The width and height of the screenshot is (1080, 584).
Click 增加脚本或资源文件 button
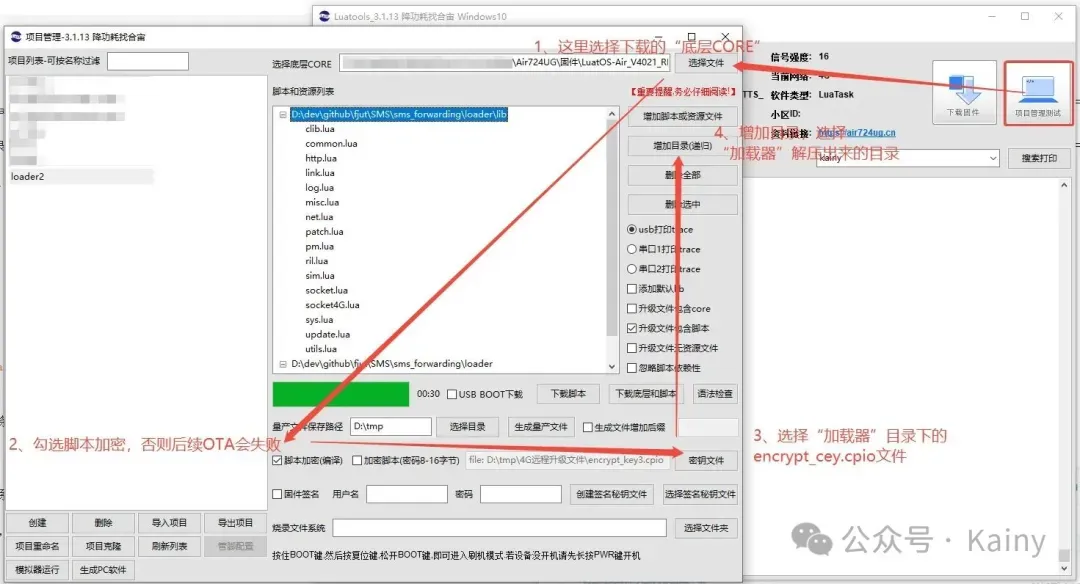point(683,116)
